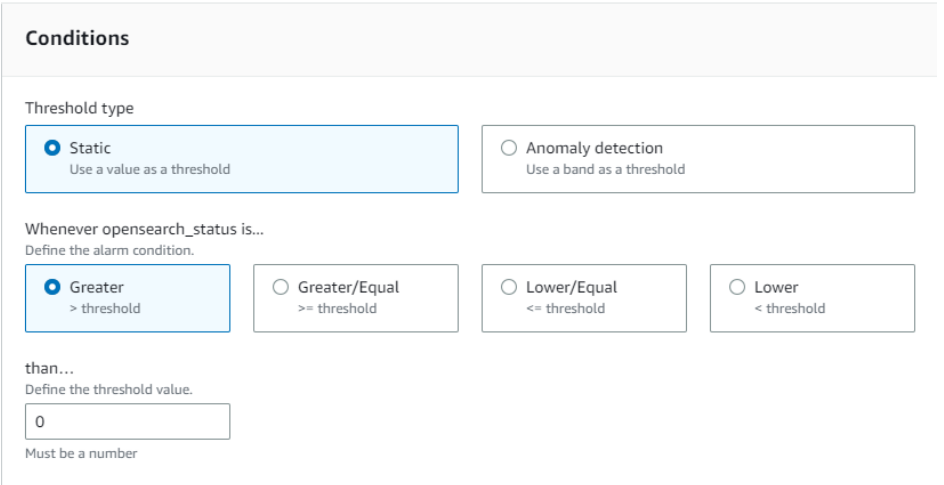Click the '> threshold' description text
This screenshot has height=485, width=944.
pyautogui.click(x=105, y=309)
